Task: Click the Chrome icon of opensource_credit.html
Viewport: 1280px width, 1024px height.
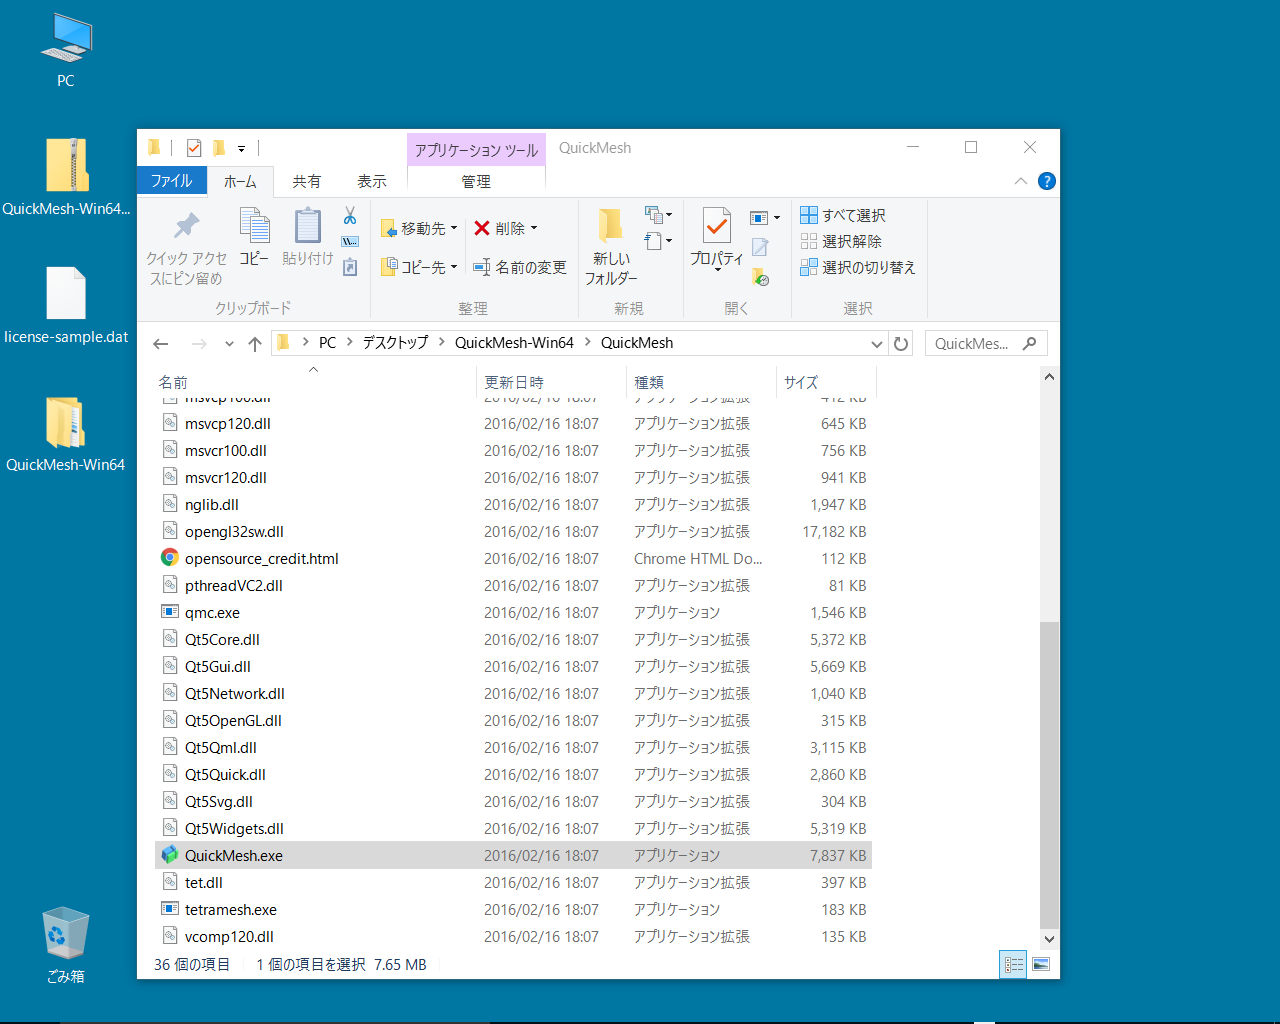Action: (x=170, y=558)
